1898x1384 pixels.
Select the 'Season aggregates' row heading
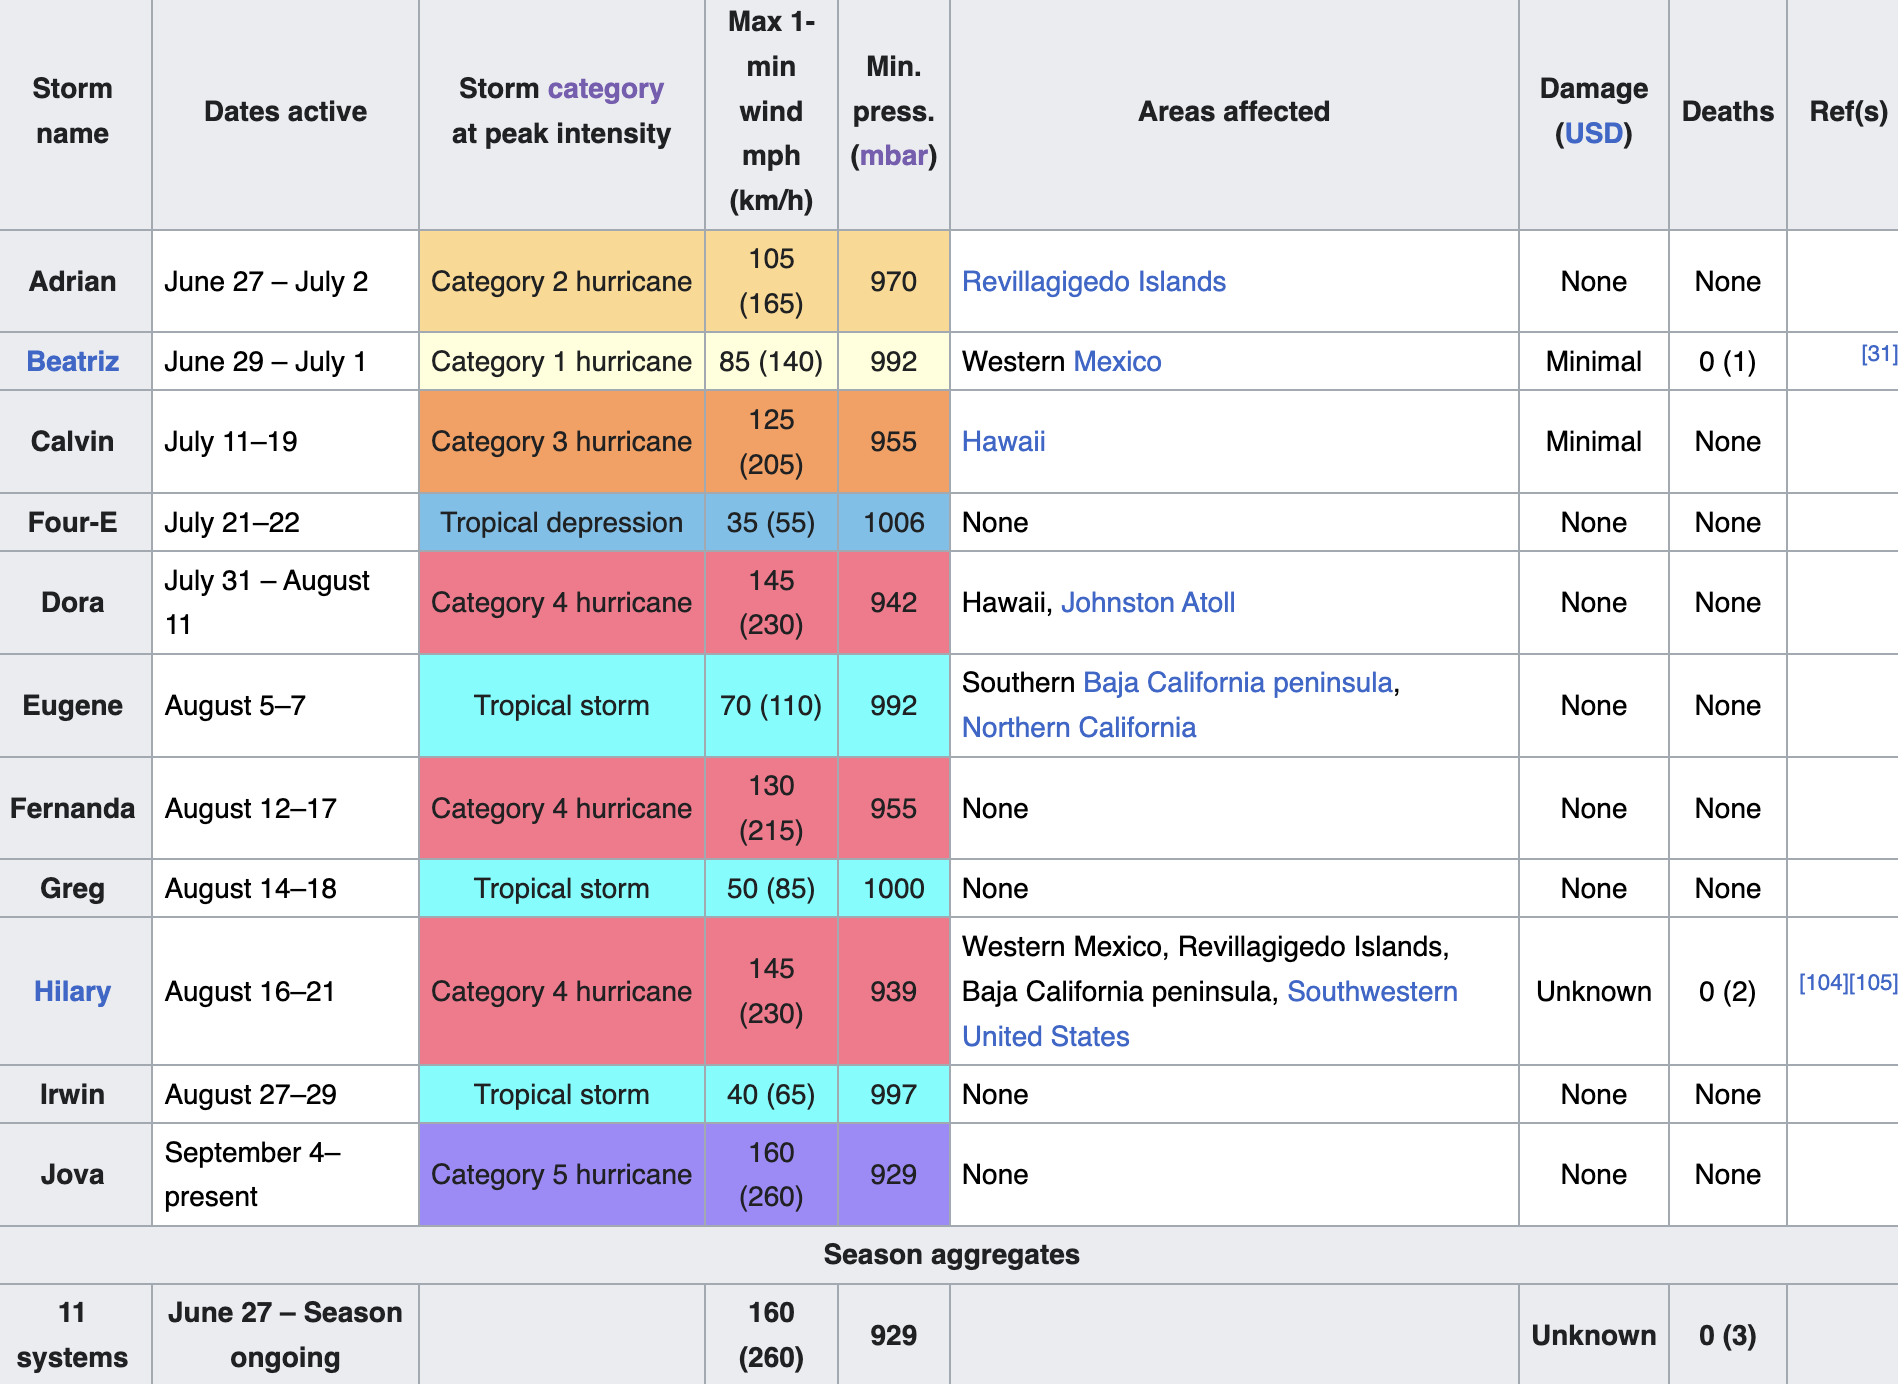[x=950, y=1255]
